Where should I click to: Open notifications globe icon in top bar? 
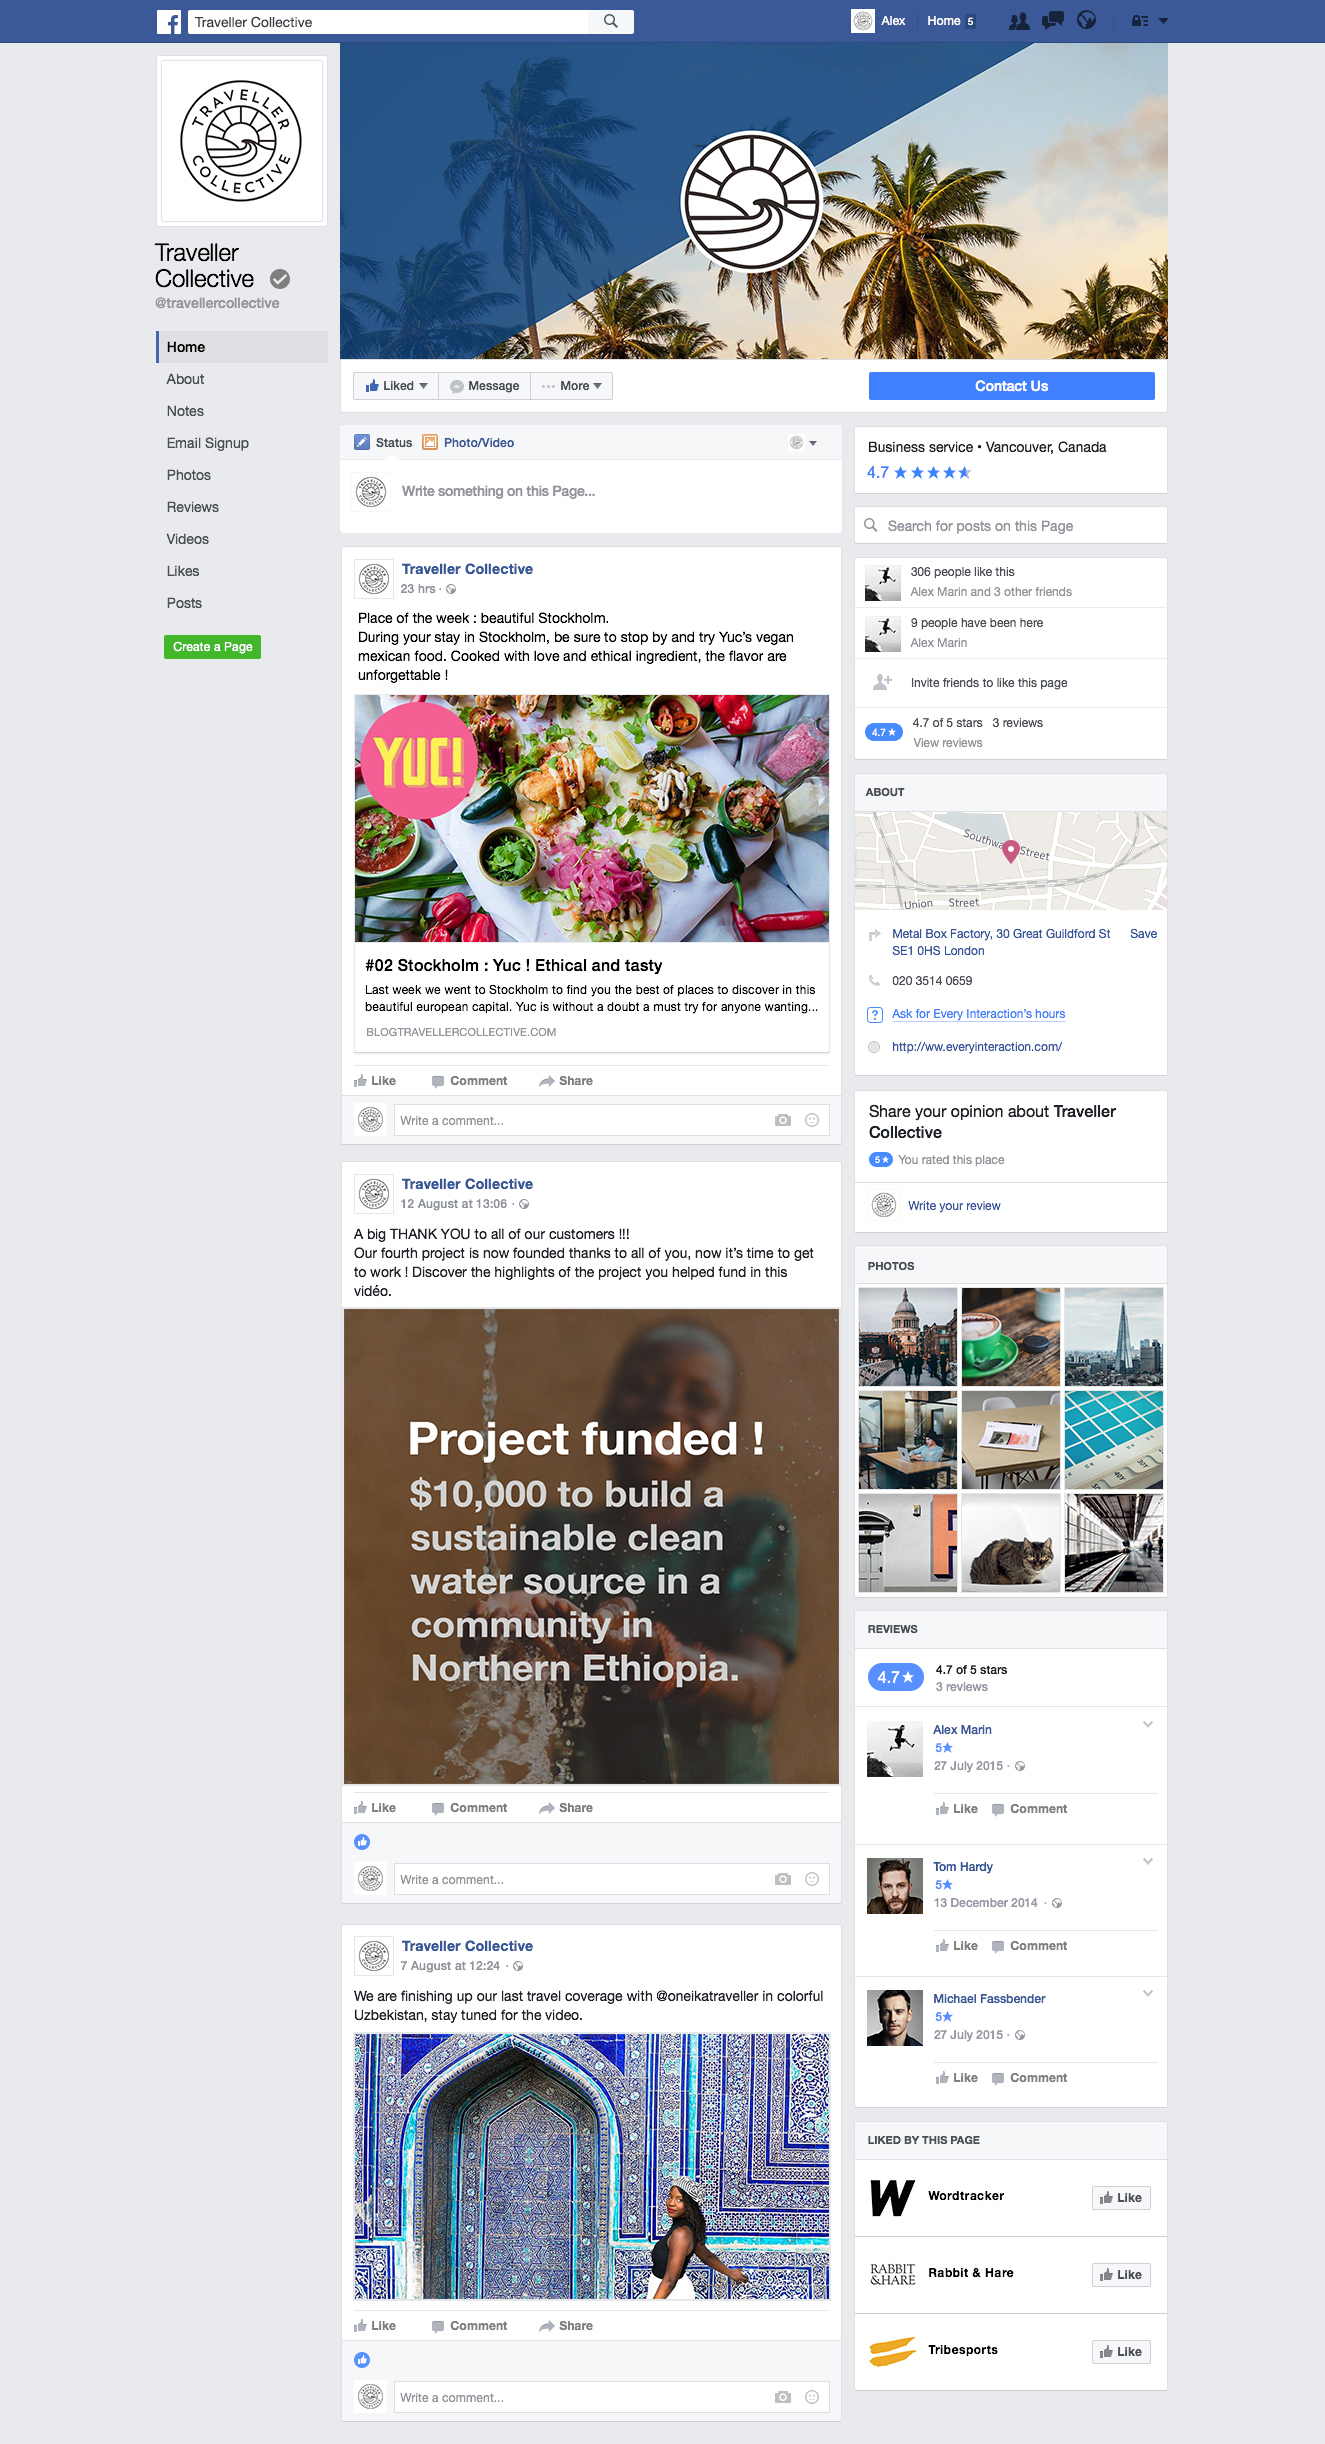coord(1087,21)
